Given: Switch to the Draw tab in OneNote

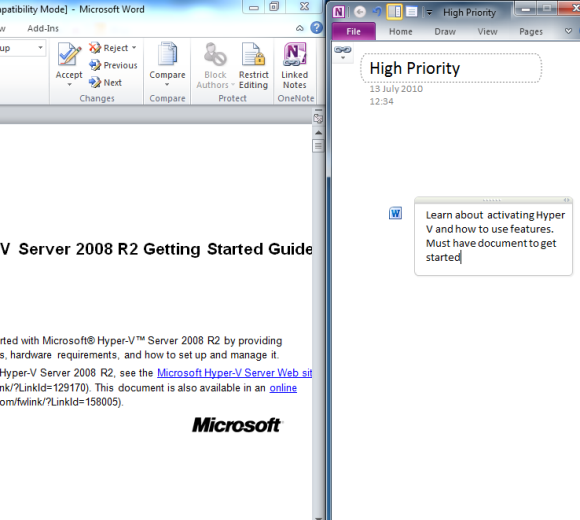Looking at the screenshot, I should click(x=445, y=32).
